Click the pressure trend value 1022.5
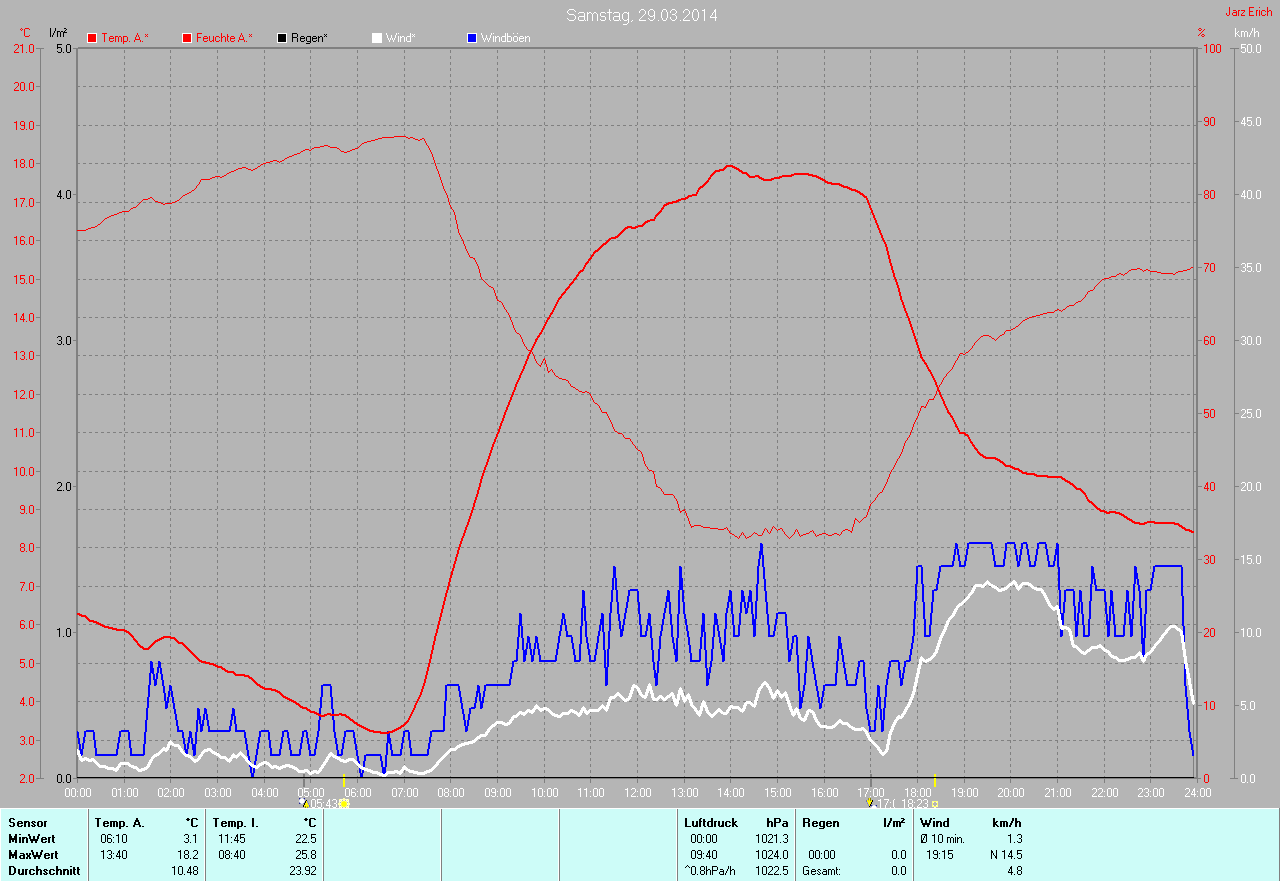 (771, 871)
